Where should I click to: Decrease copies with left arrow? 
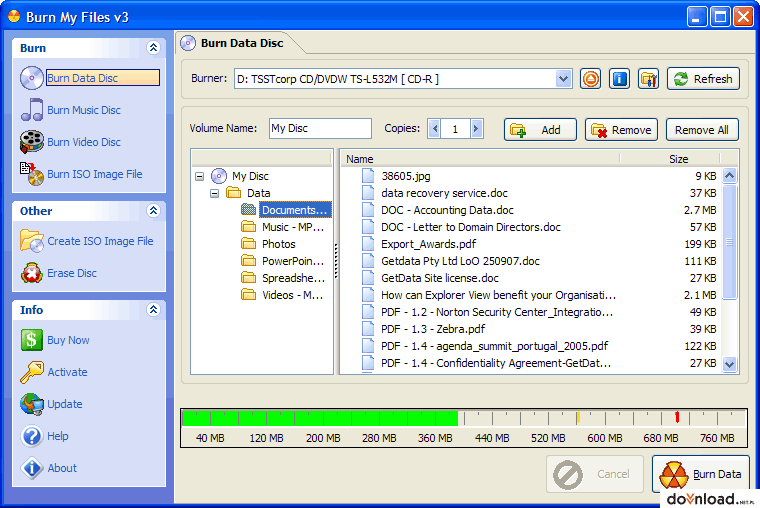[434, 128]
